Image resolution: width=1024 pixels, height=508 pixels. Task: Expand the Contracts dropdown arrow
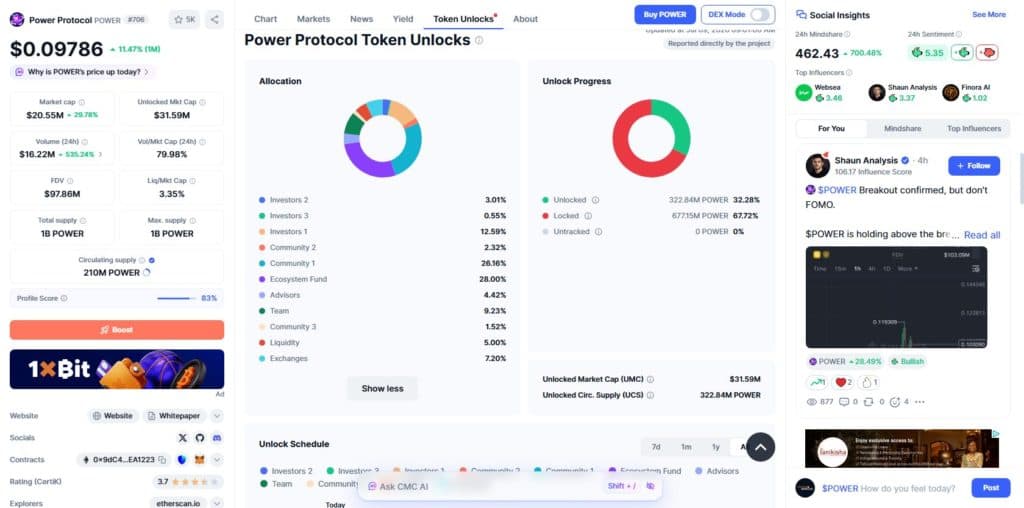(x=217, y=460)
